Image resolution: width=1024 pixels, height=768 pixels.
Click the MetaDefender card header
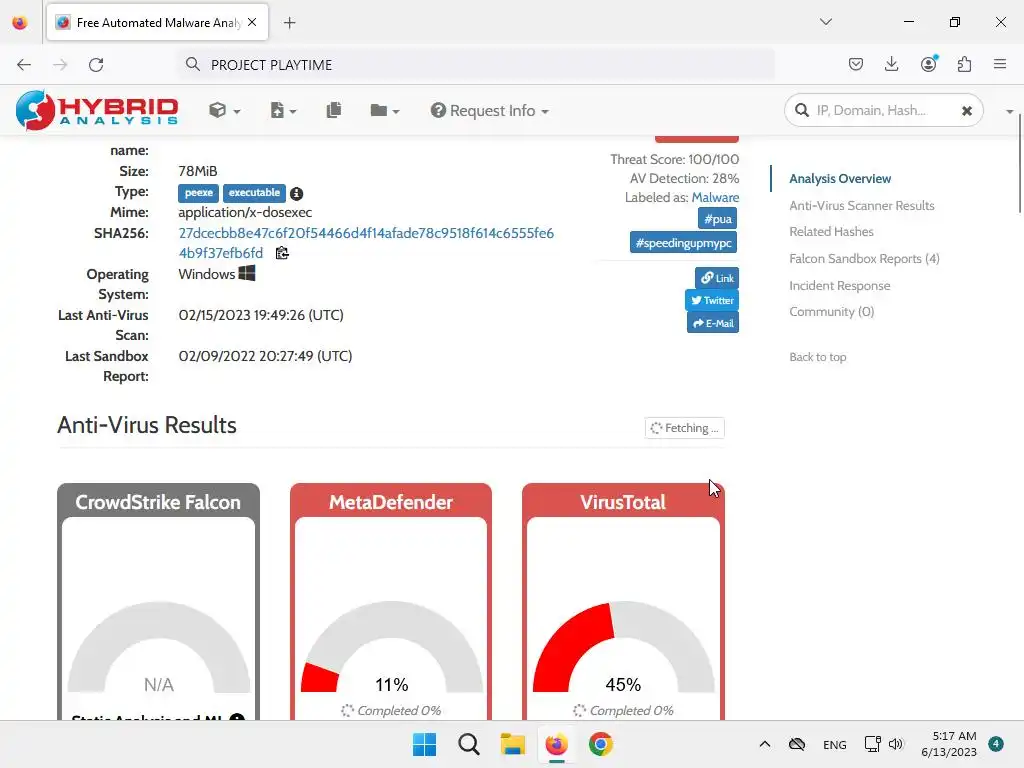391,502
